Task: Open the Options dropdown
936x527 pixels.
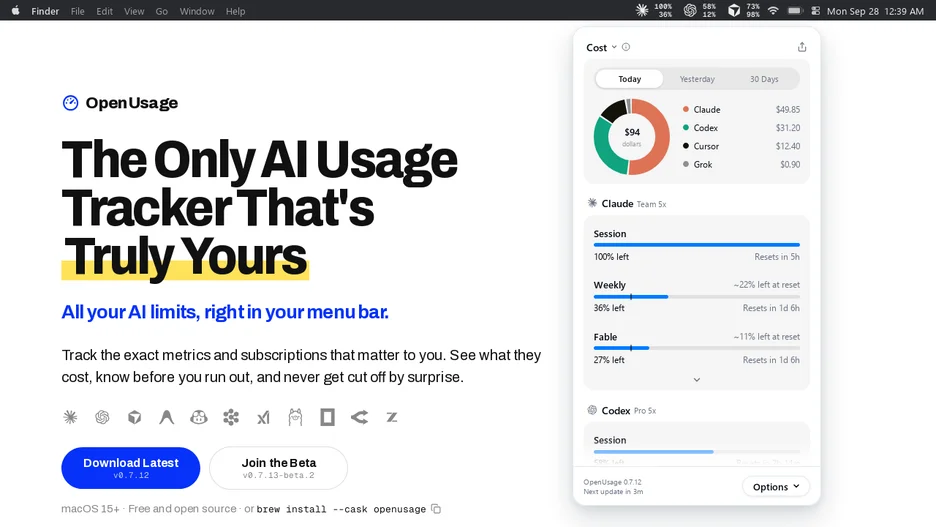Action: tap(775, 486)
